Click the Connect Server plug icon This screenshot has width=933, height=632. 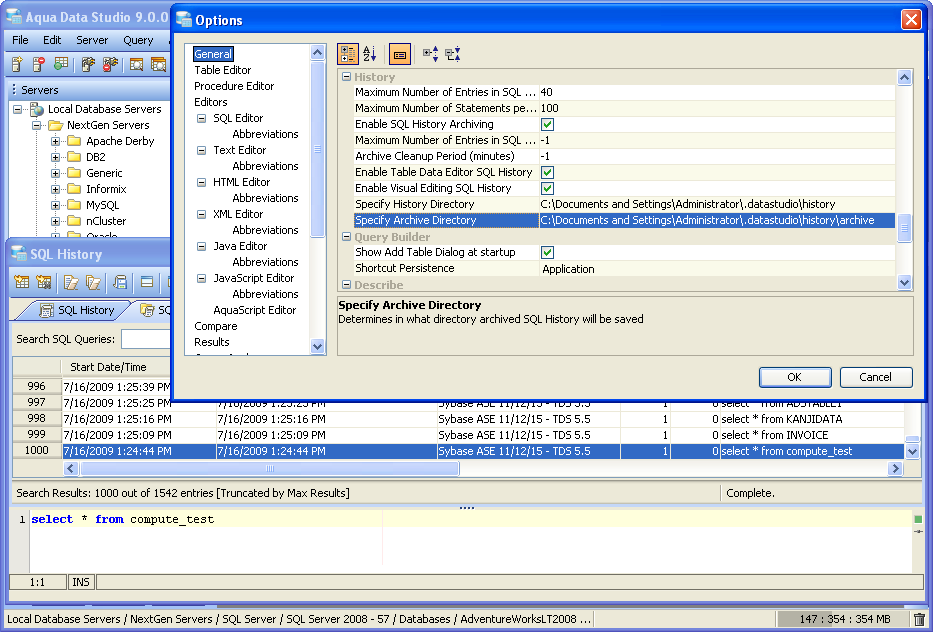[88, 64]
